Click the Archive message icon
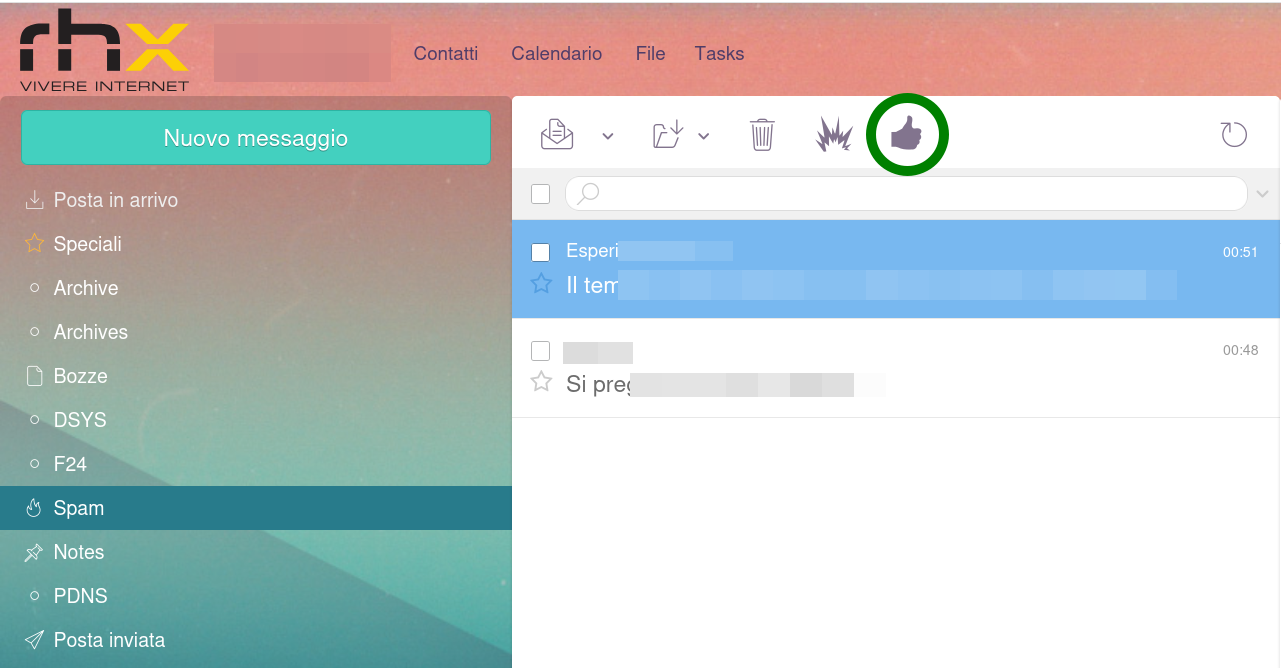The width and height of the screenshot is (1281, 668). pyautogui.click(x=559, y=133)
